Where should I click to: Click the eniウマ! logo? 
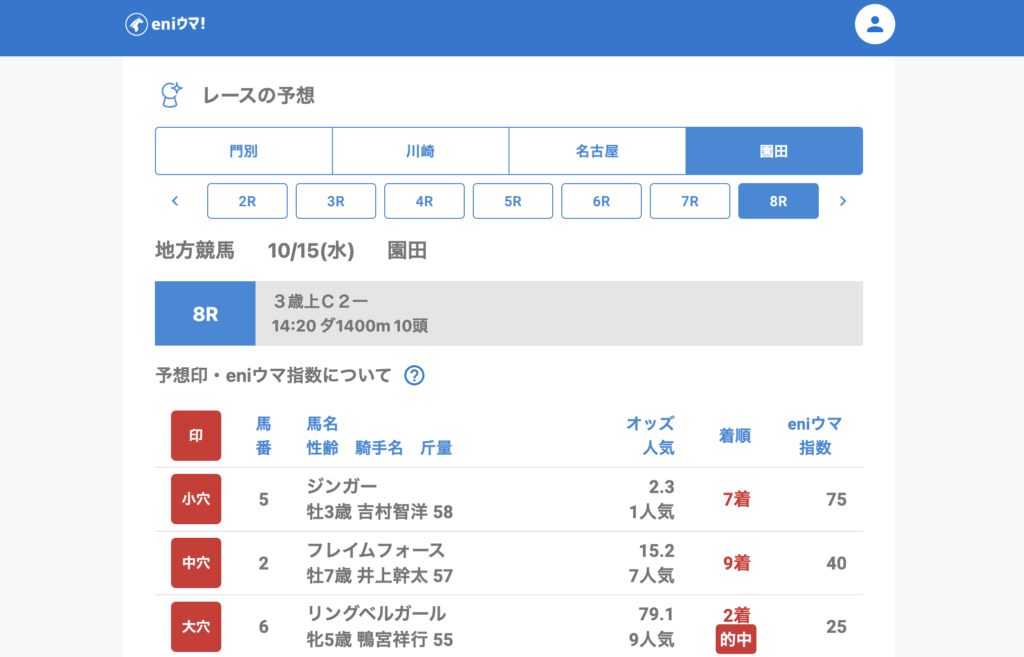point(165,24)
